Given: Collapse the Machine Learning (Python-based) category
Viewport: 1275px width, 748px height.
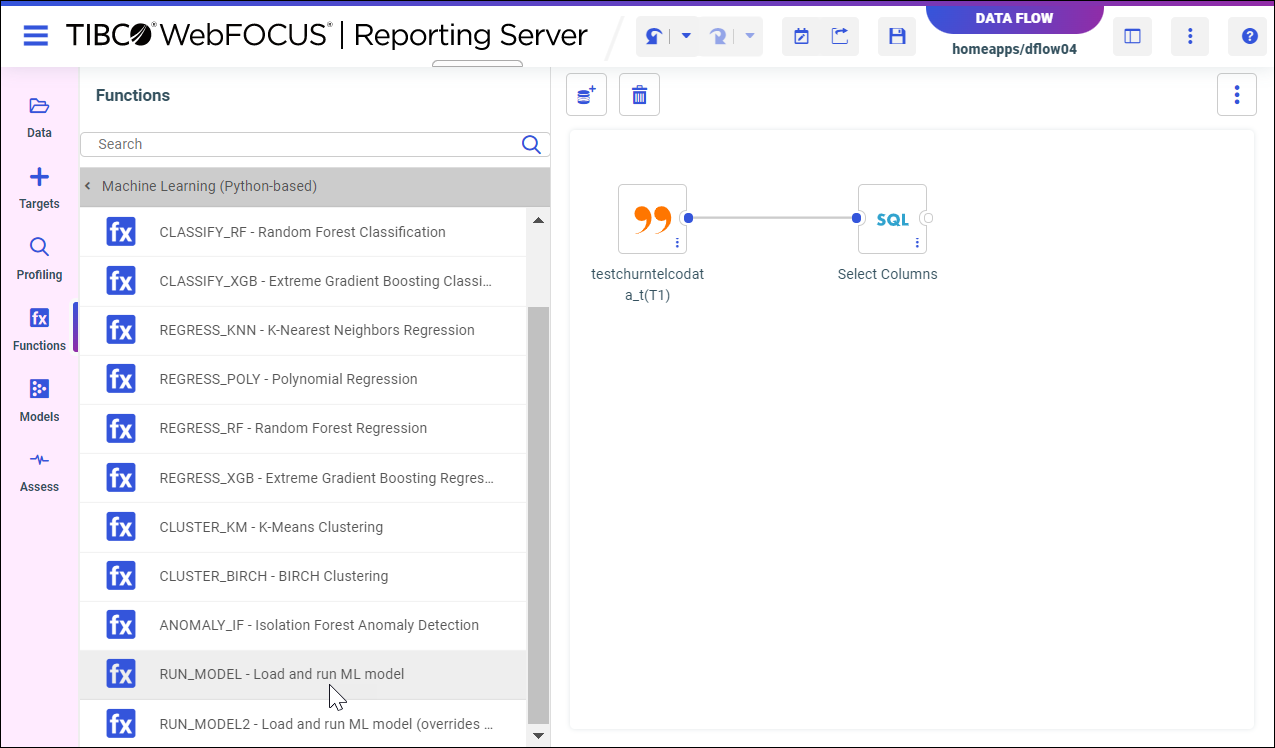Looking at the screenshot, I should coord(88,186).
